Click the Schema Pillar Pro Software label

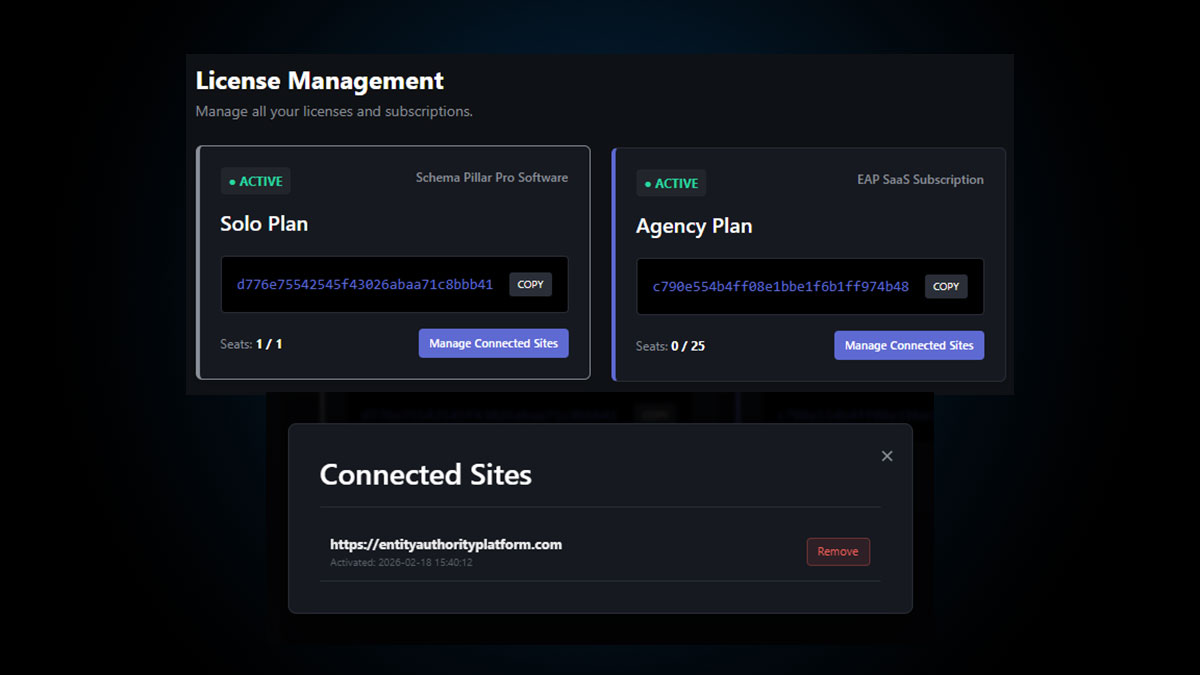coord(491,178)
